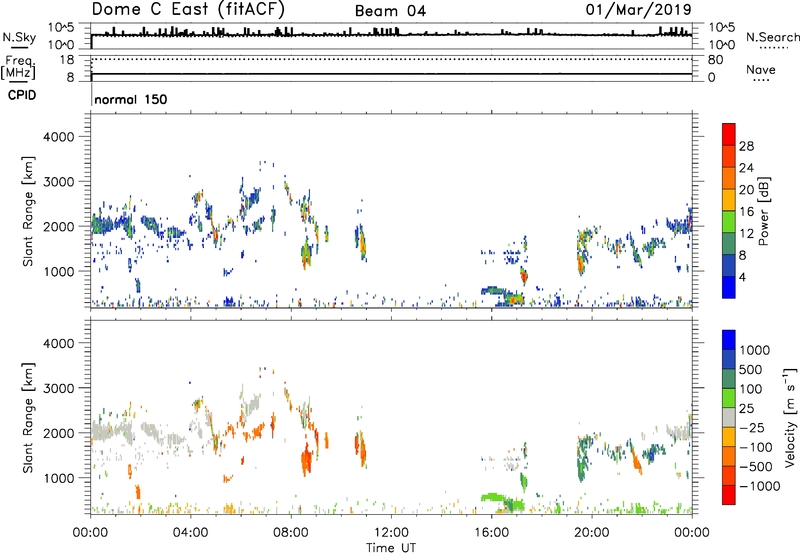Image resolution: width=800 pixels, height=554 pixels.
Task: Click the Velocity [m s-1] colorbar label
Action: click(x=790, y=417)
